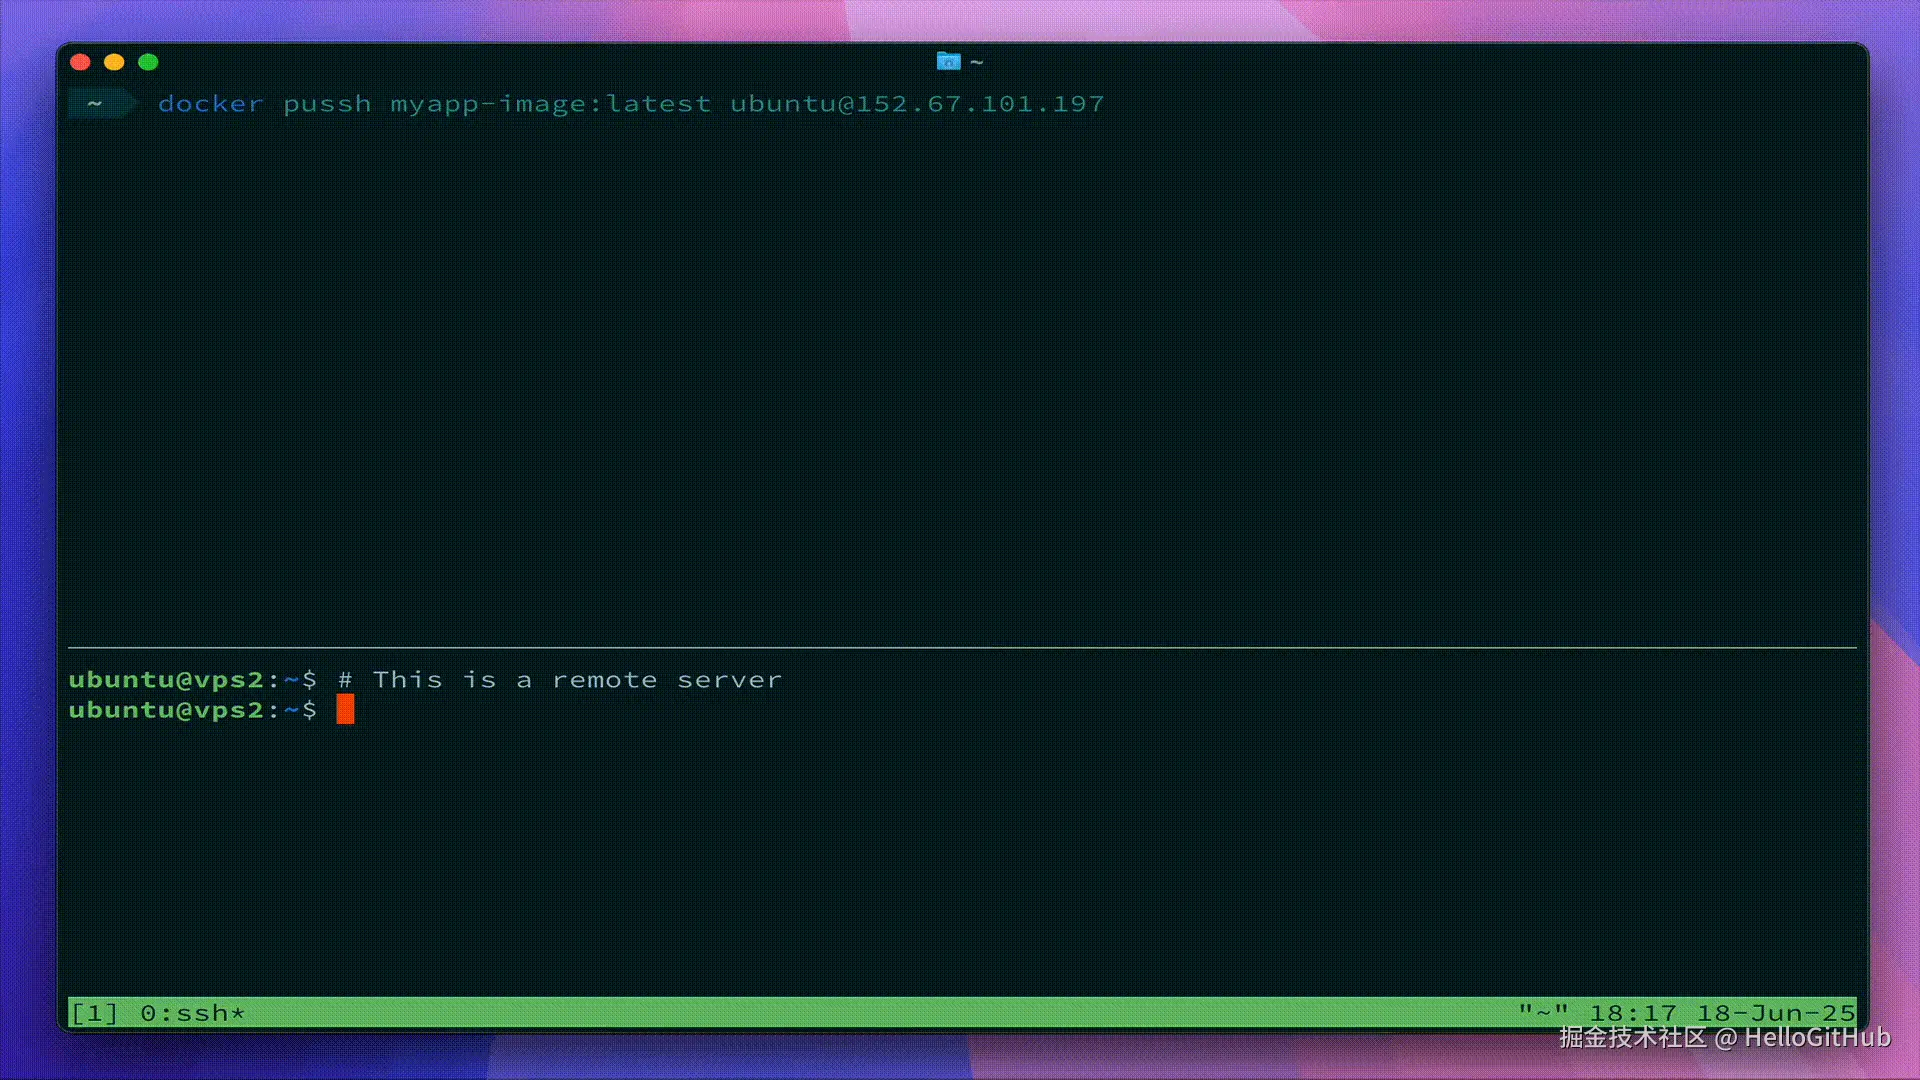
Task: Click the myapp-image:latest argument text
Action: coord(550,103)
